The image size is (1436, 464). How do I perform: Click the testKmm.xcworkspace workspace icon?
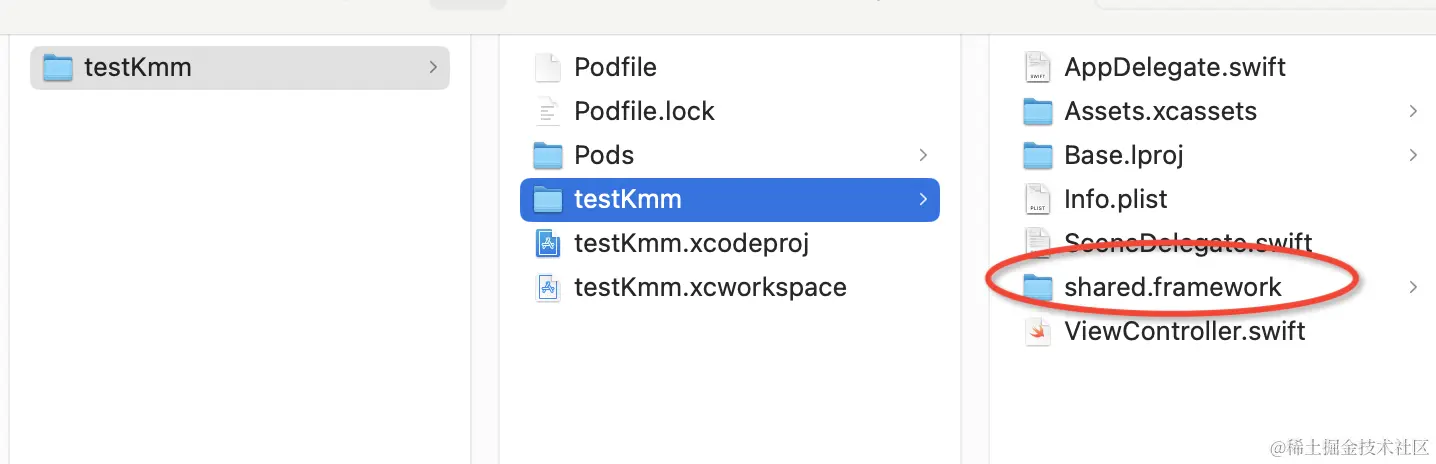click(547, 288)
